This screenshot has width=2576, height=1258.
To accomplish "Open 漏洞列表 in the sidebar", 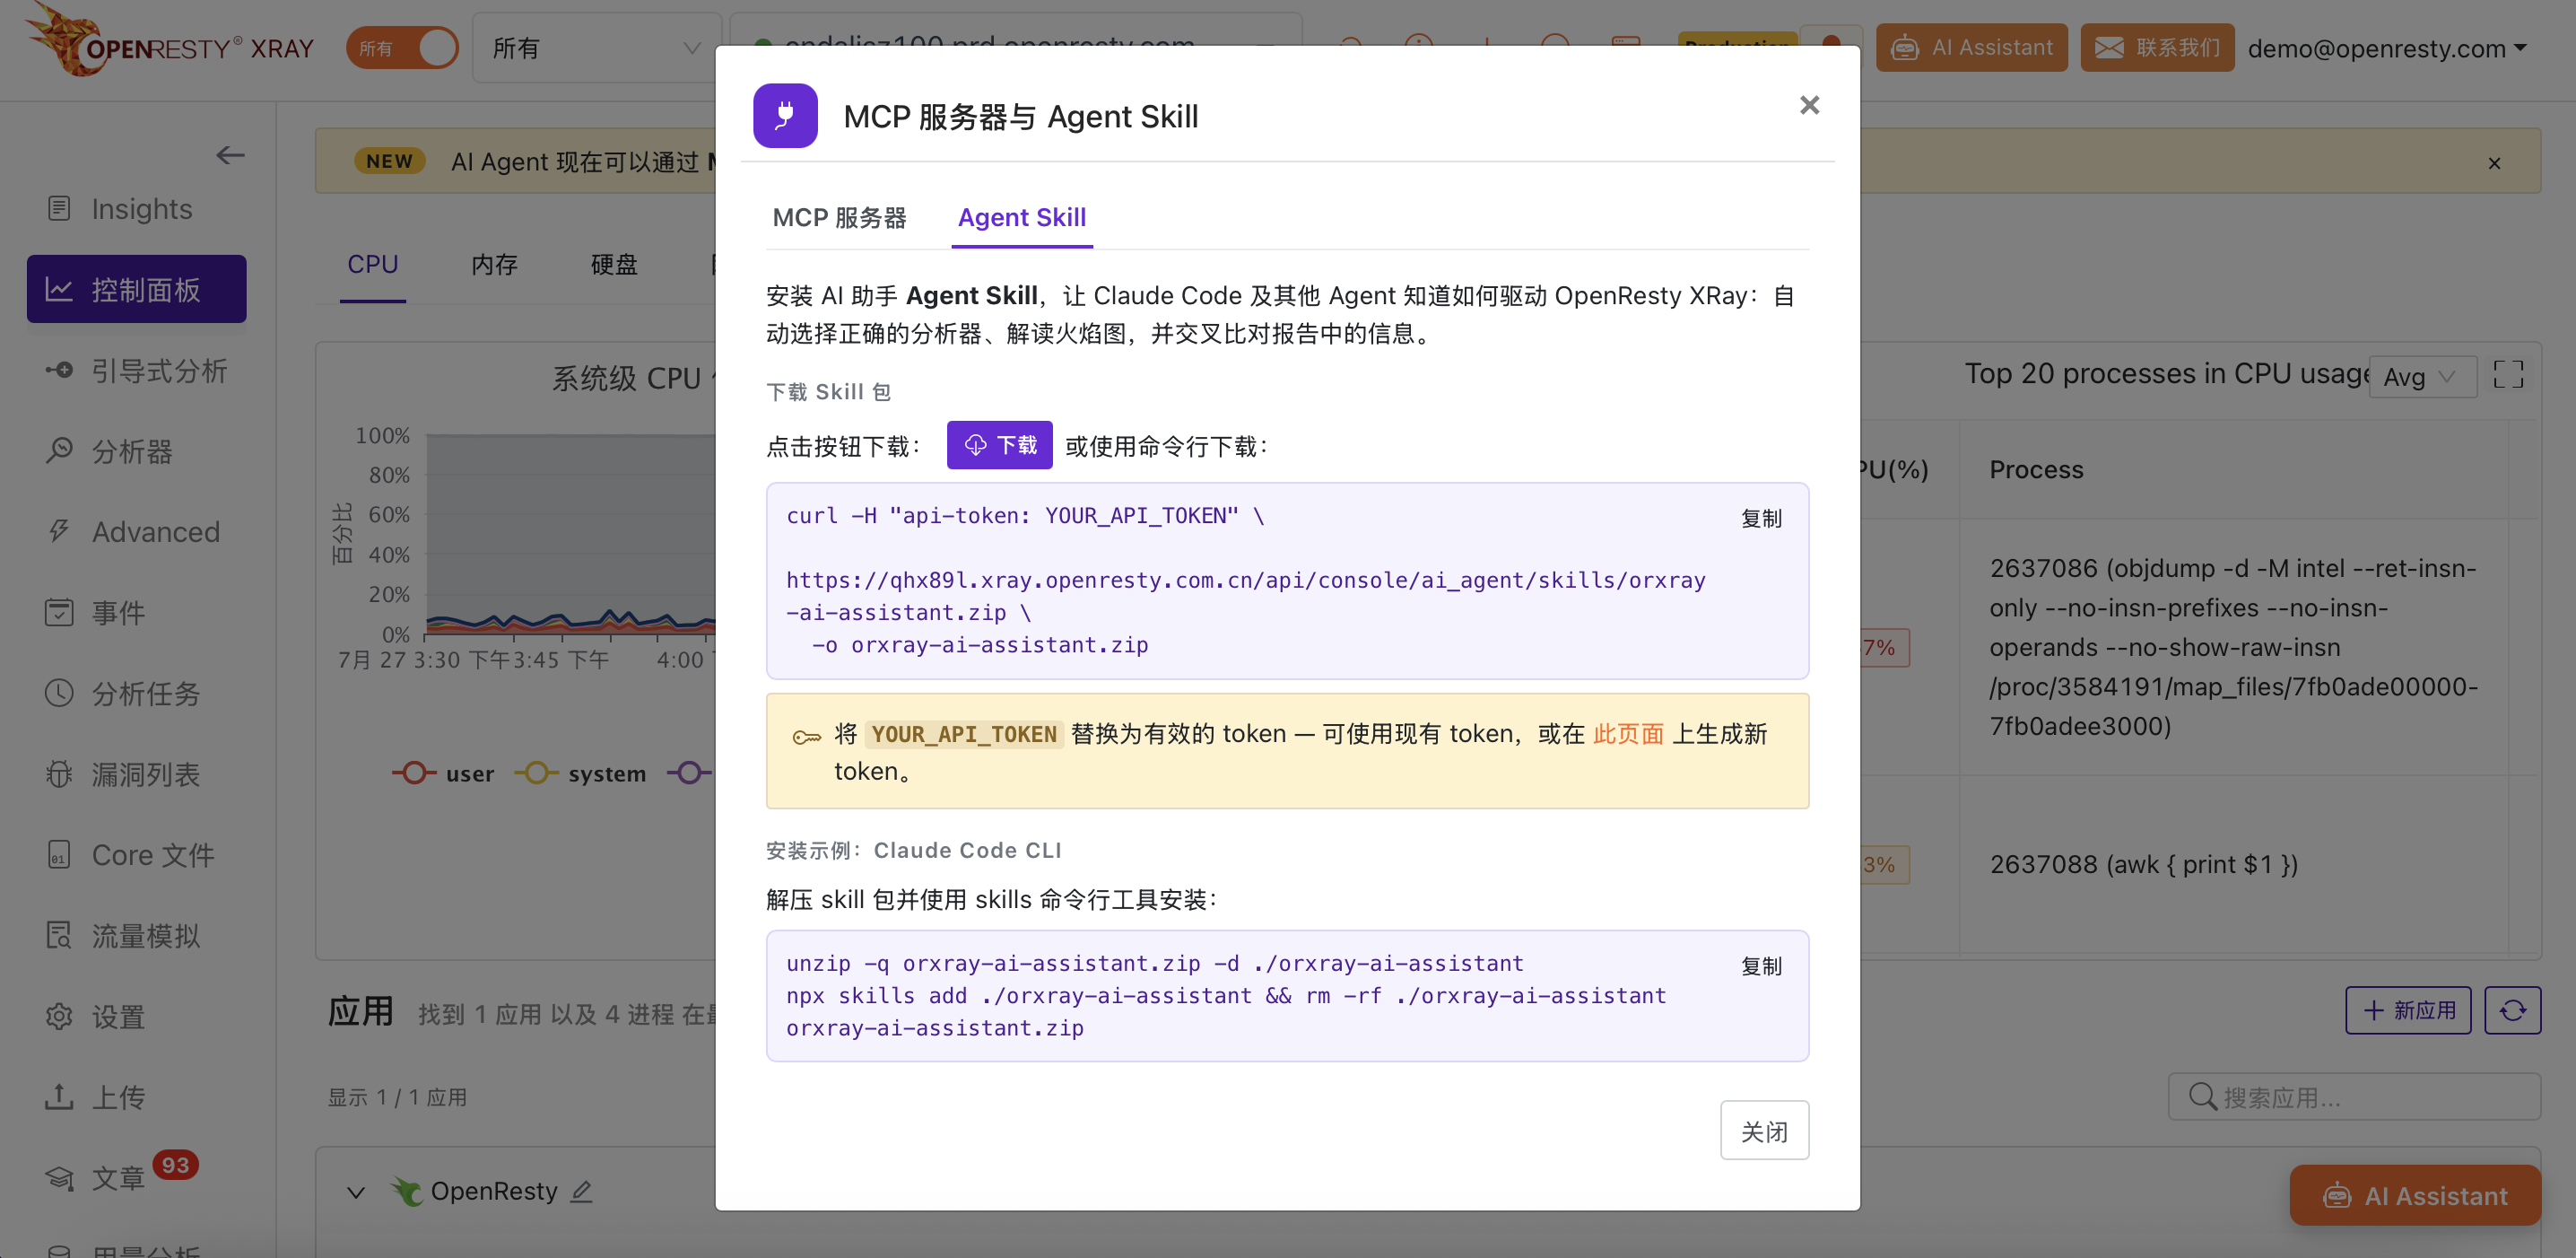I will point(137,774).
